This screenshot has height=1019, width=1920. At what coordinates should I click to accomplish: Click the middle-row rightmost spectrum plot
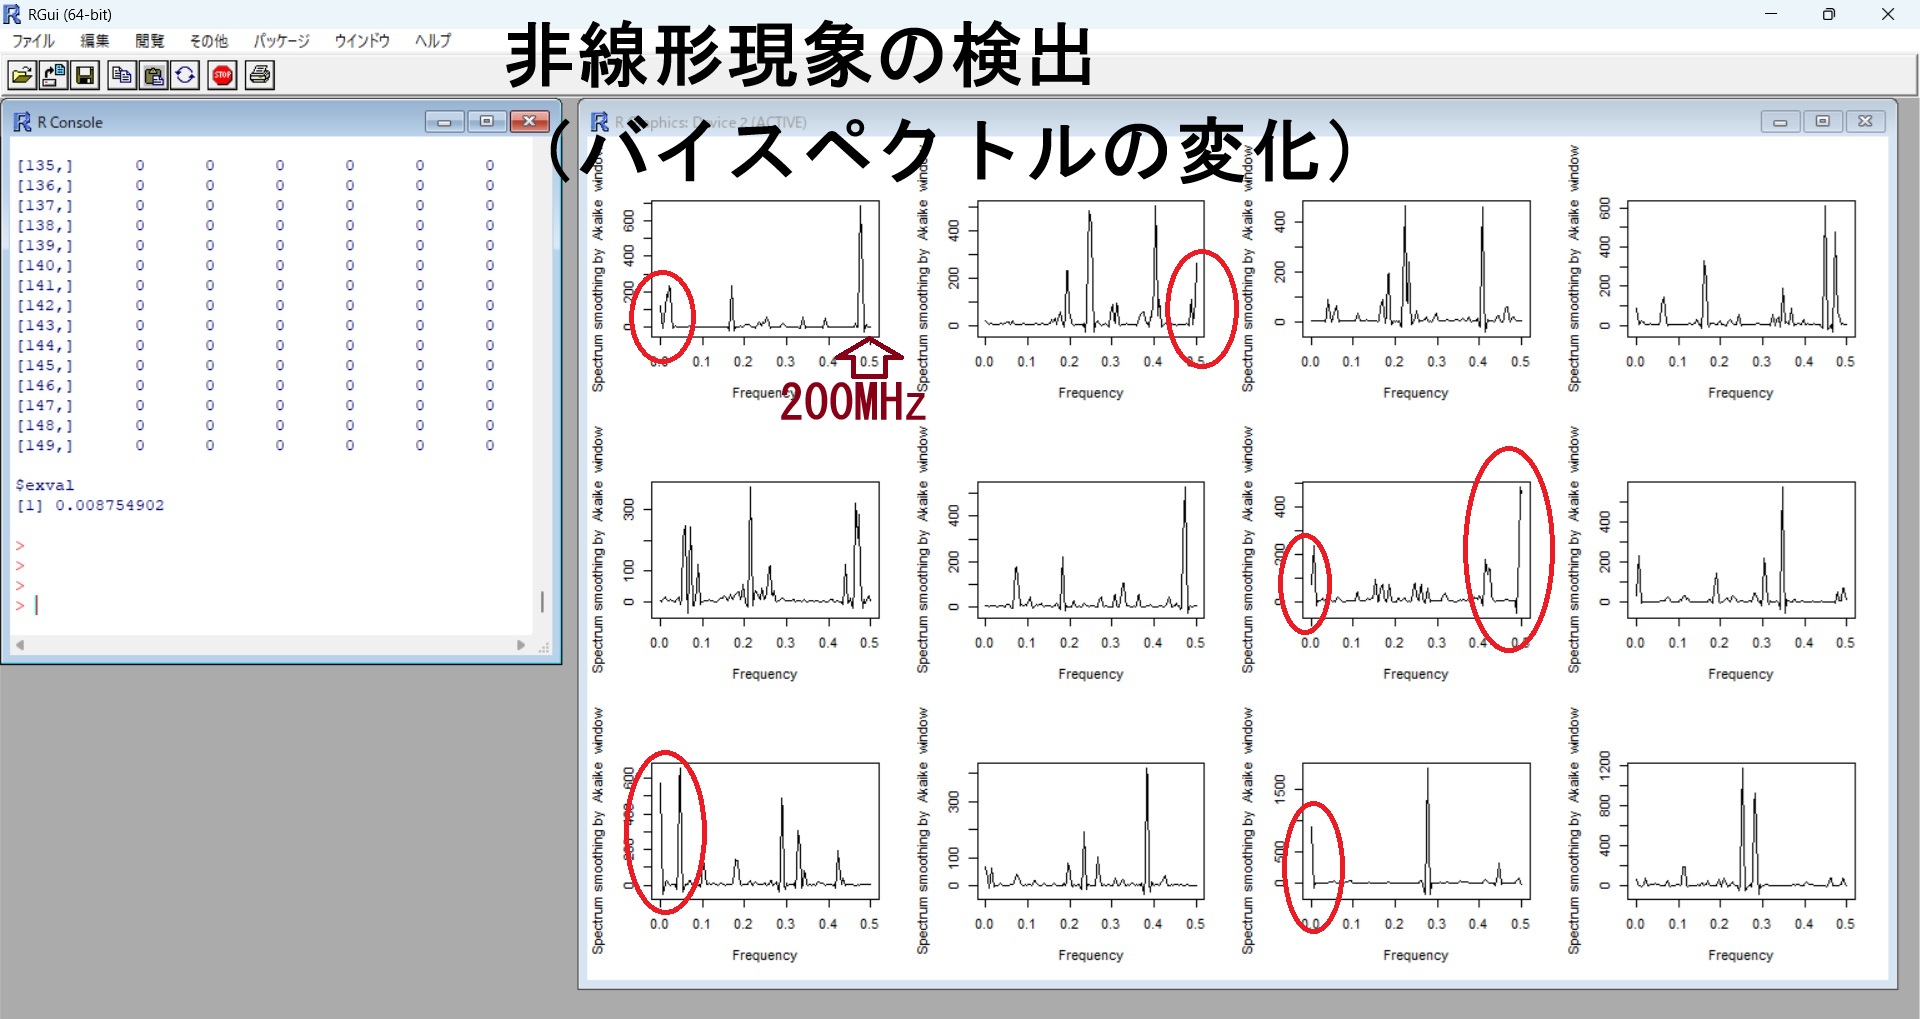(x=1741, y=549)
